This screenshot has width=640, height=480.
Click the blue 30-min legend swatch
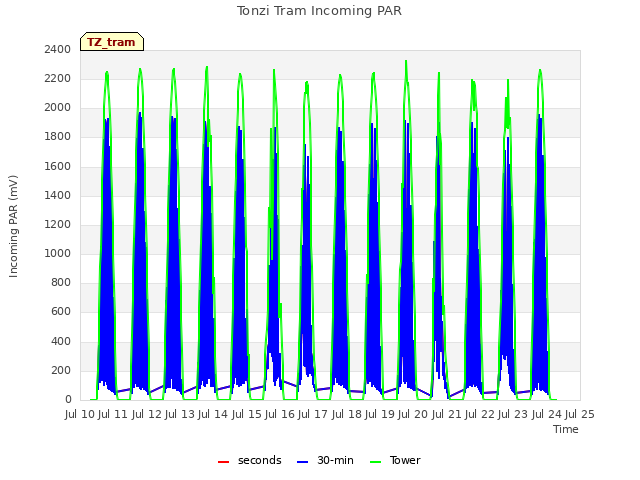click(x=302, y=462)
